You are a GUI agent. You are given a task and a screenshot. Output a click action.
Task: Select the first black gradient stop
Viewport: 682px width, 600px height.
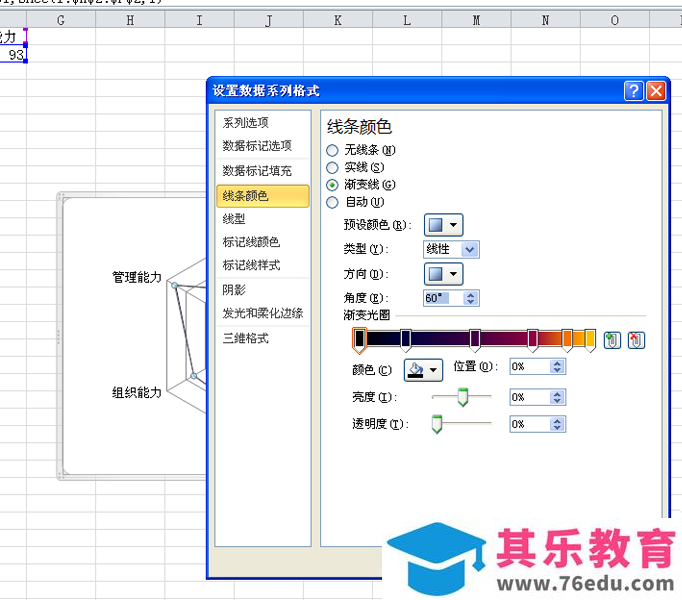tap(359, 340)
